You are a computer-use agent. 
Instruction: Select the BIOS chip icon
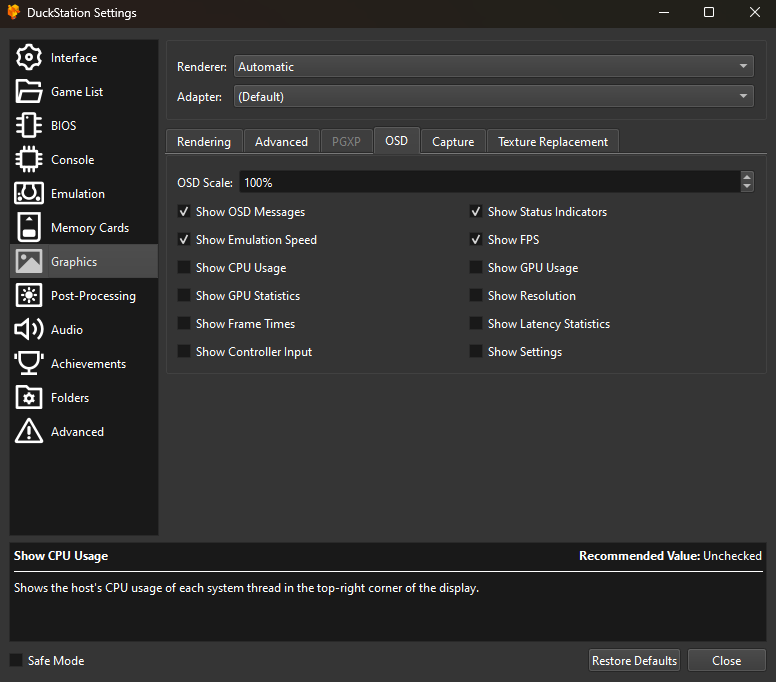click(x=29, y=125)
